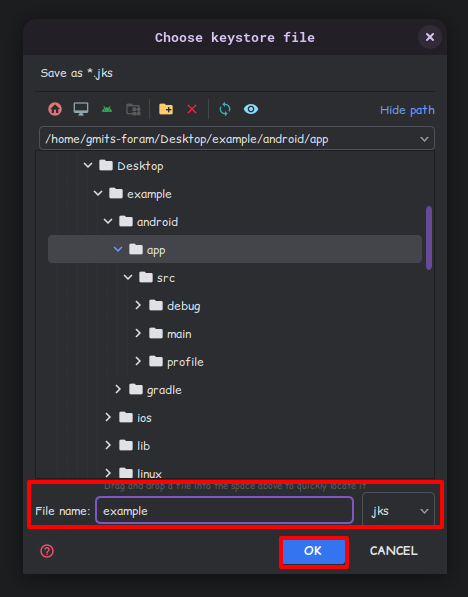Open the path history dropdown
The height and width of the screenshot is (597, 468).
tap(424, 139)
